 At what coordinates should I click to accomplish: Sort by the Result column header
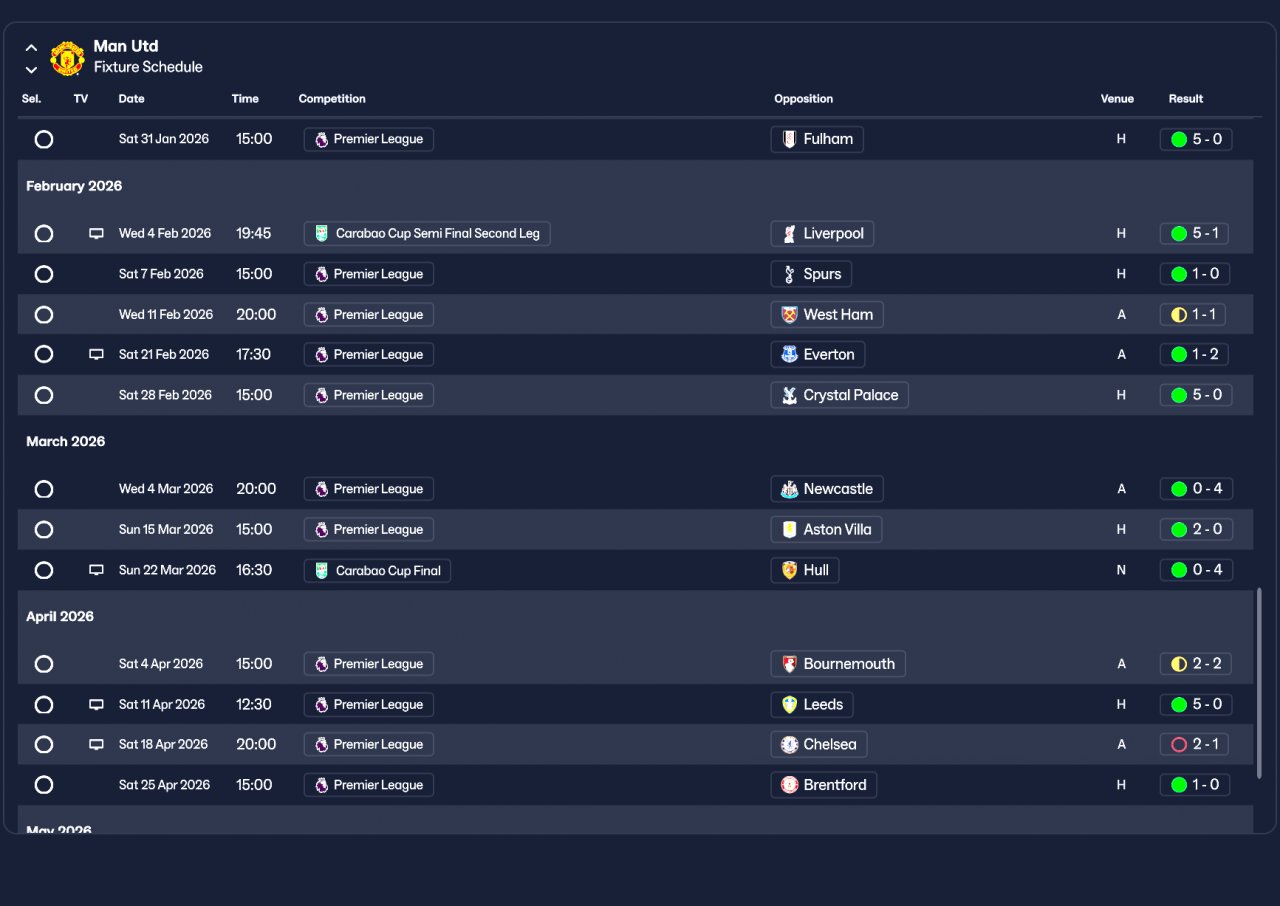[x=1186, y=99]
